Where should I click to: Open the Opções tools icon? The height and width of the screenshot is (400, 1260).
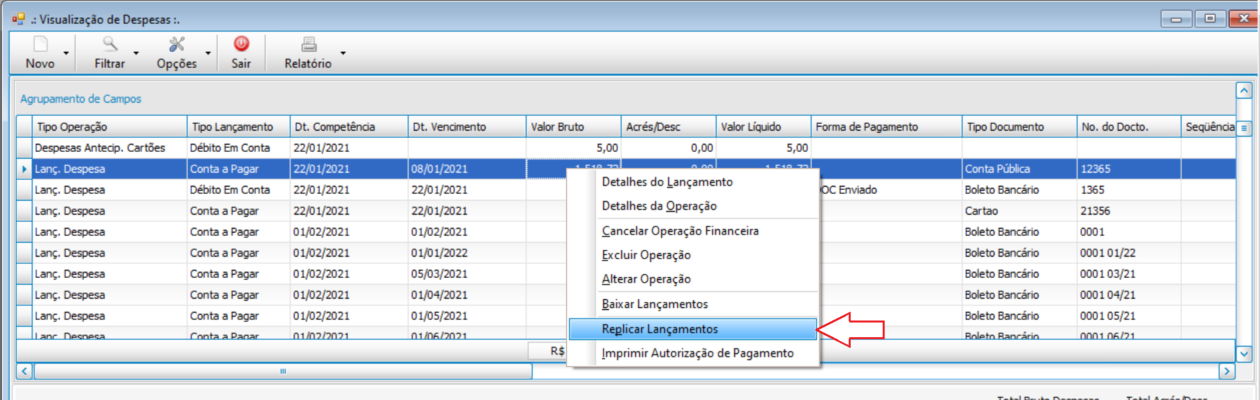(177, 44)
